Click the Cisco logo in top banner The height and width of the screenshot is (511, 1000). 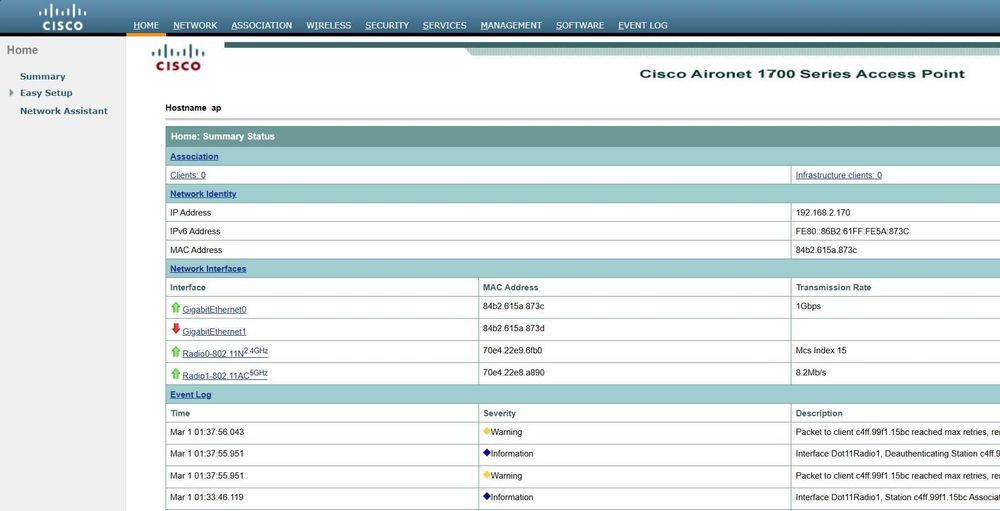pos(62,17)
